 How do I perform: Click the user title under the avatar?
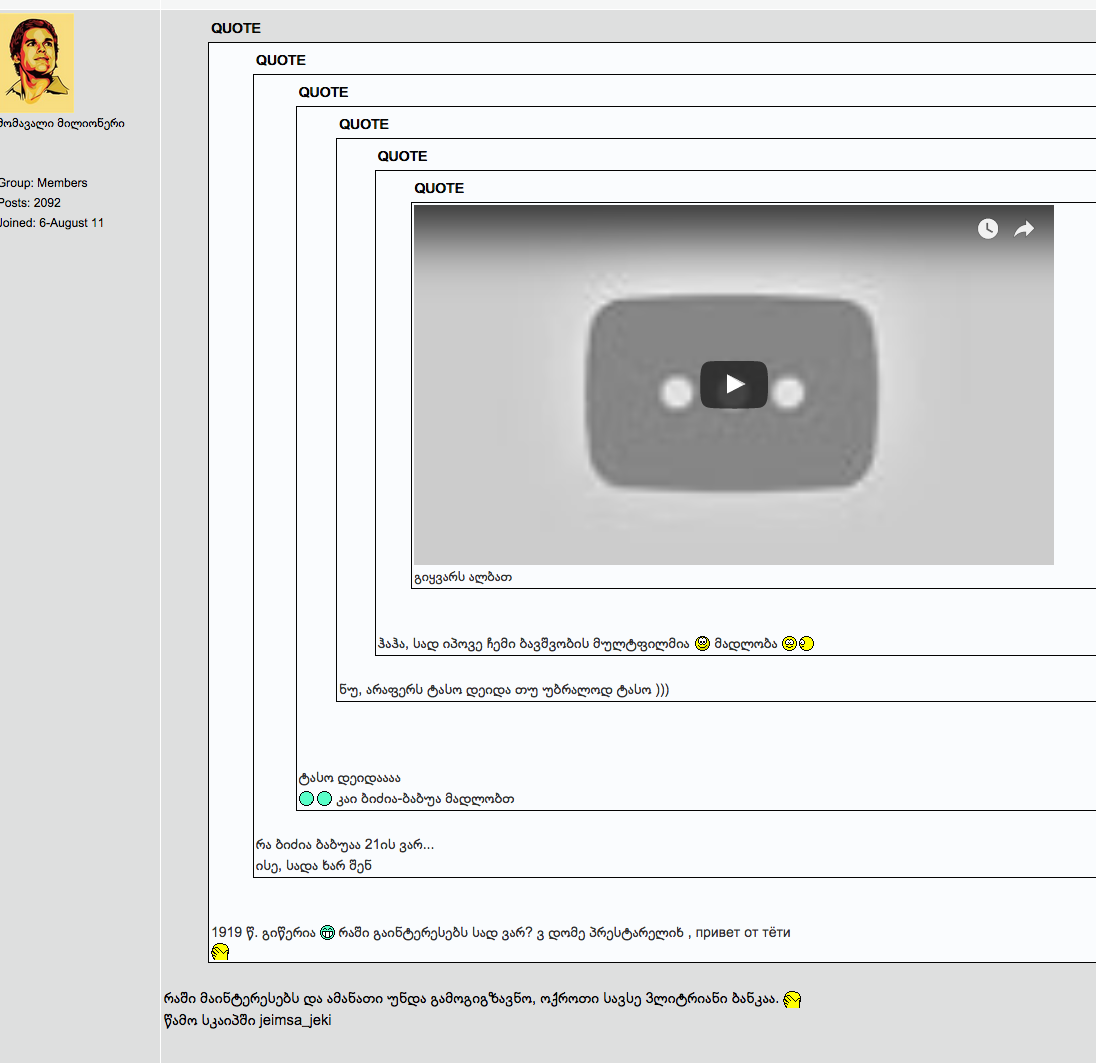tap(62, 123)
